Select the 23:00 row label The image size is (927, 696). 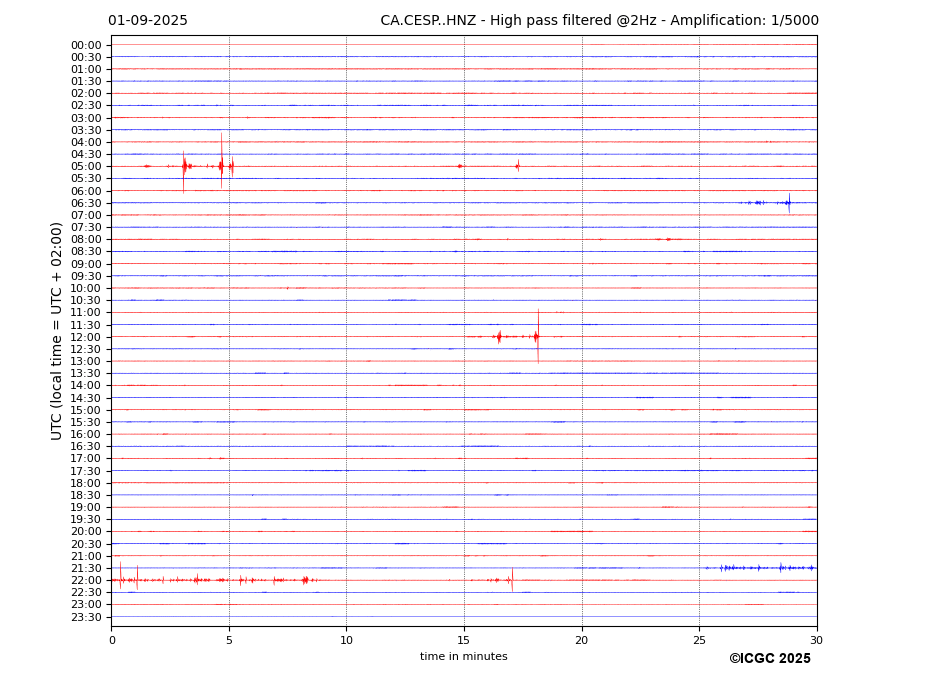[86, 605]
